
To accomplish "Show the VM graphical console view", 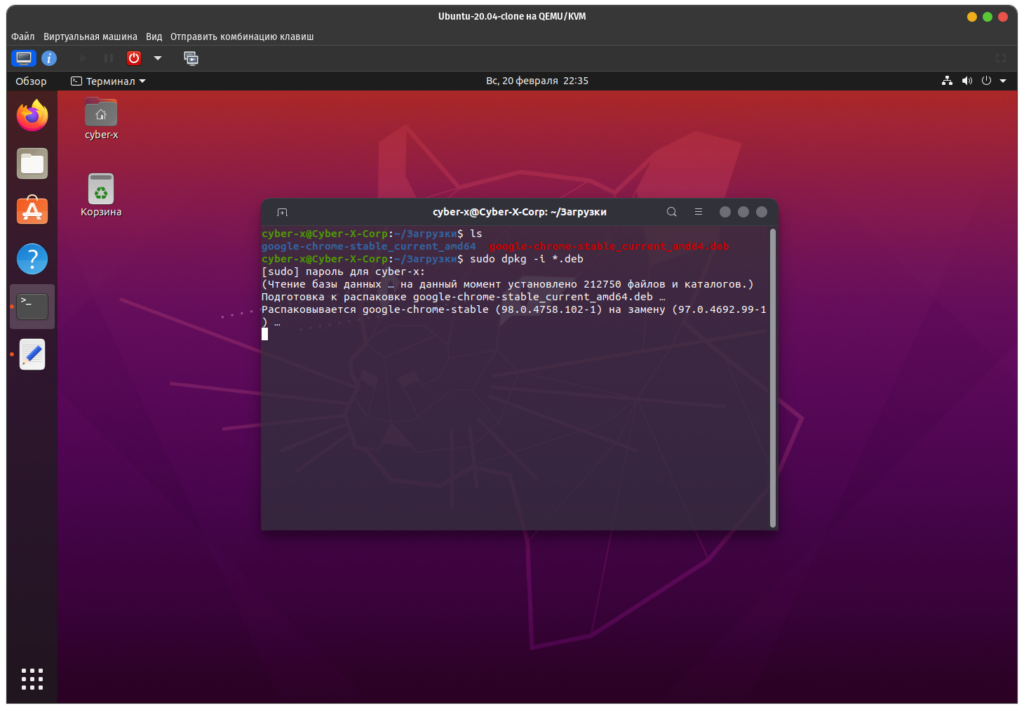I will click(x=23, y=58).
